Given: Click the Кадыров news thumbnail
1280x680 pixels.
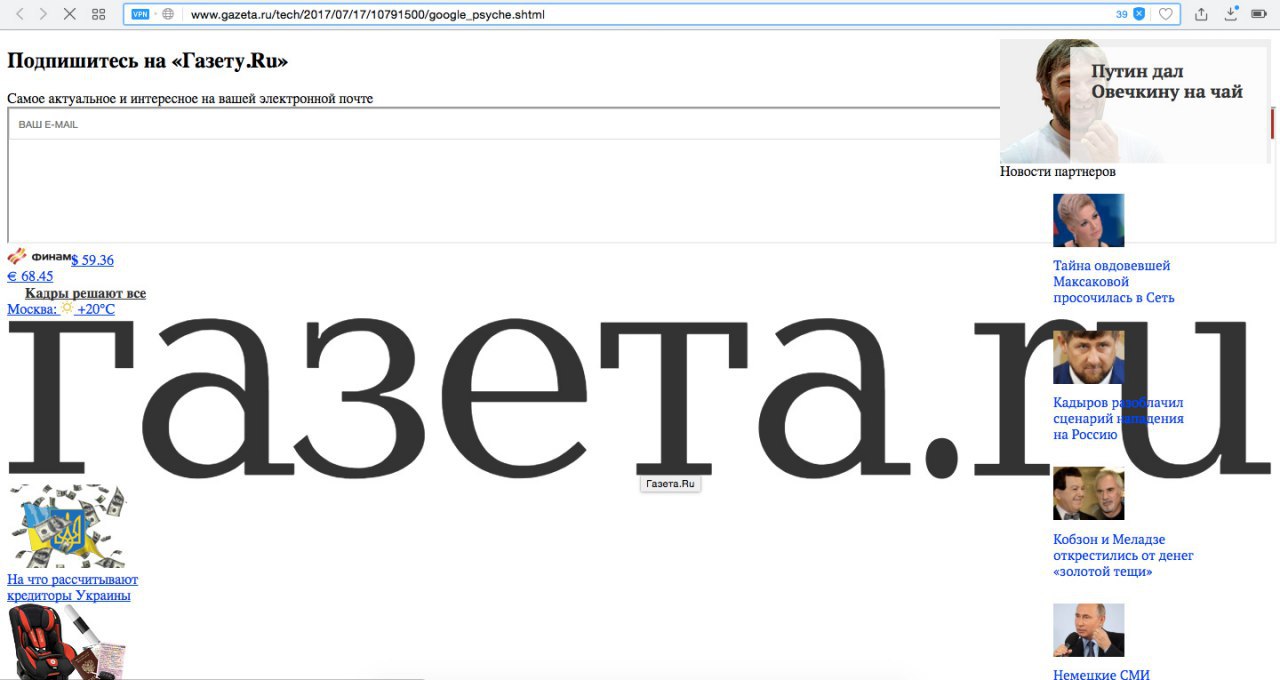Looking at the screenshot, I should coord(1088,357).
